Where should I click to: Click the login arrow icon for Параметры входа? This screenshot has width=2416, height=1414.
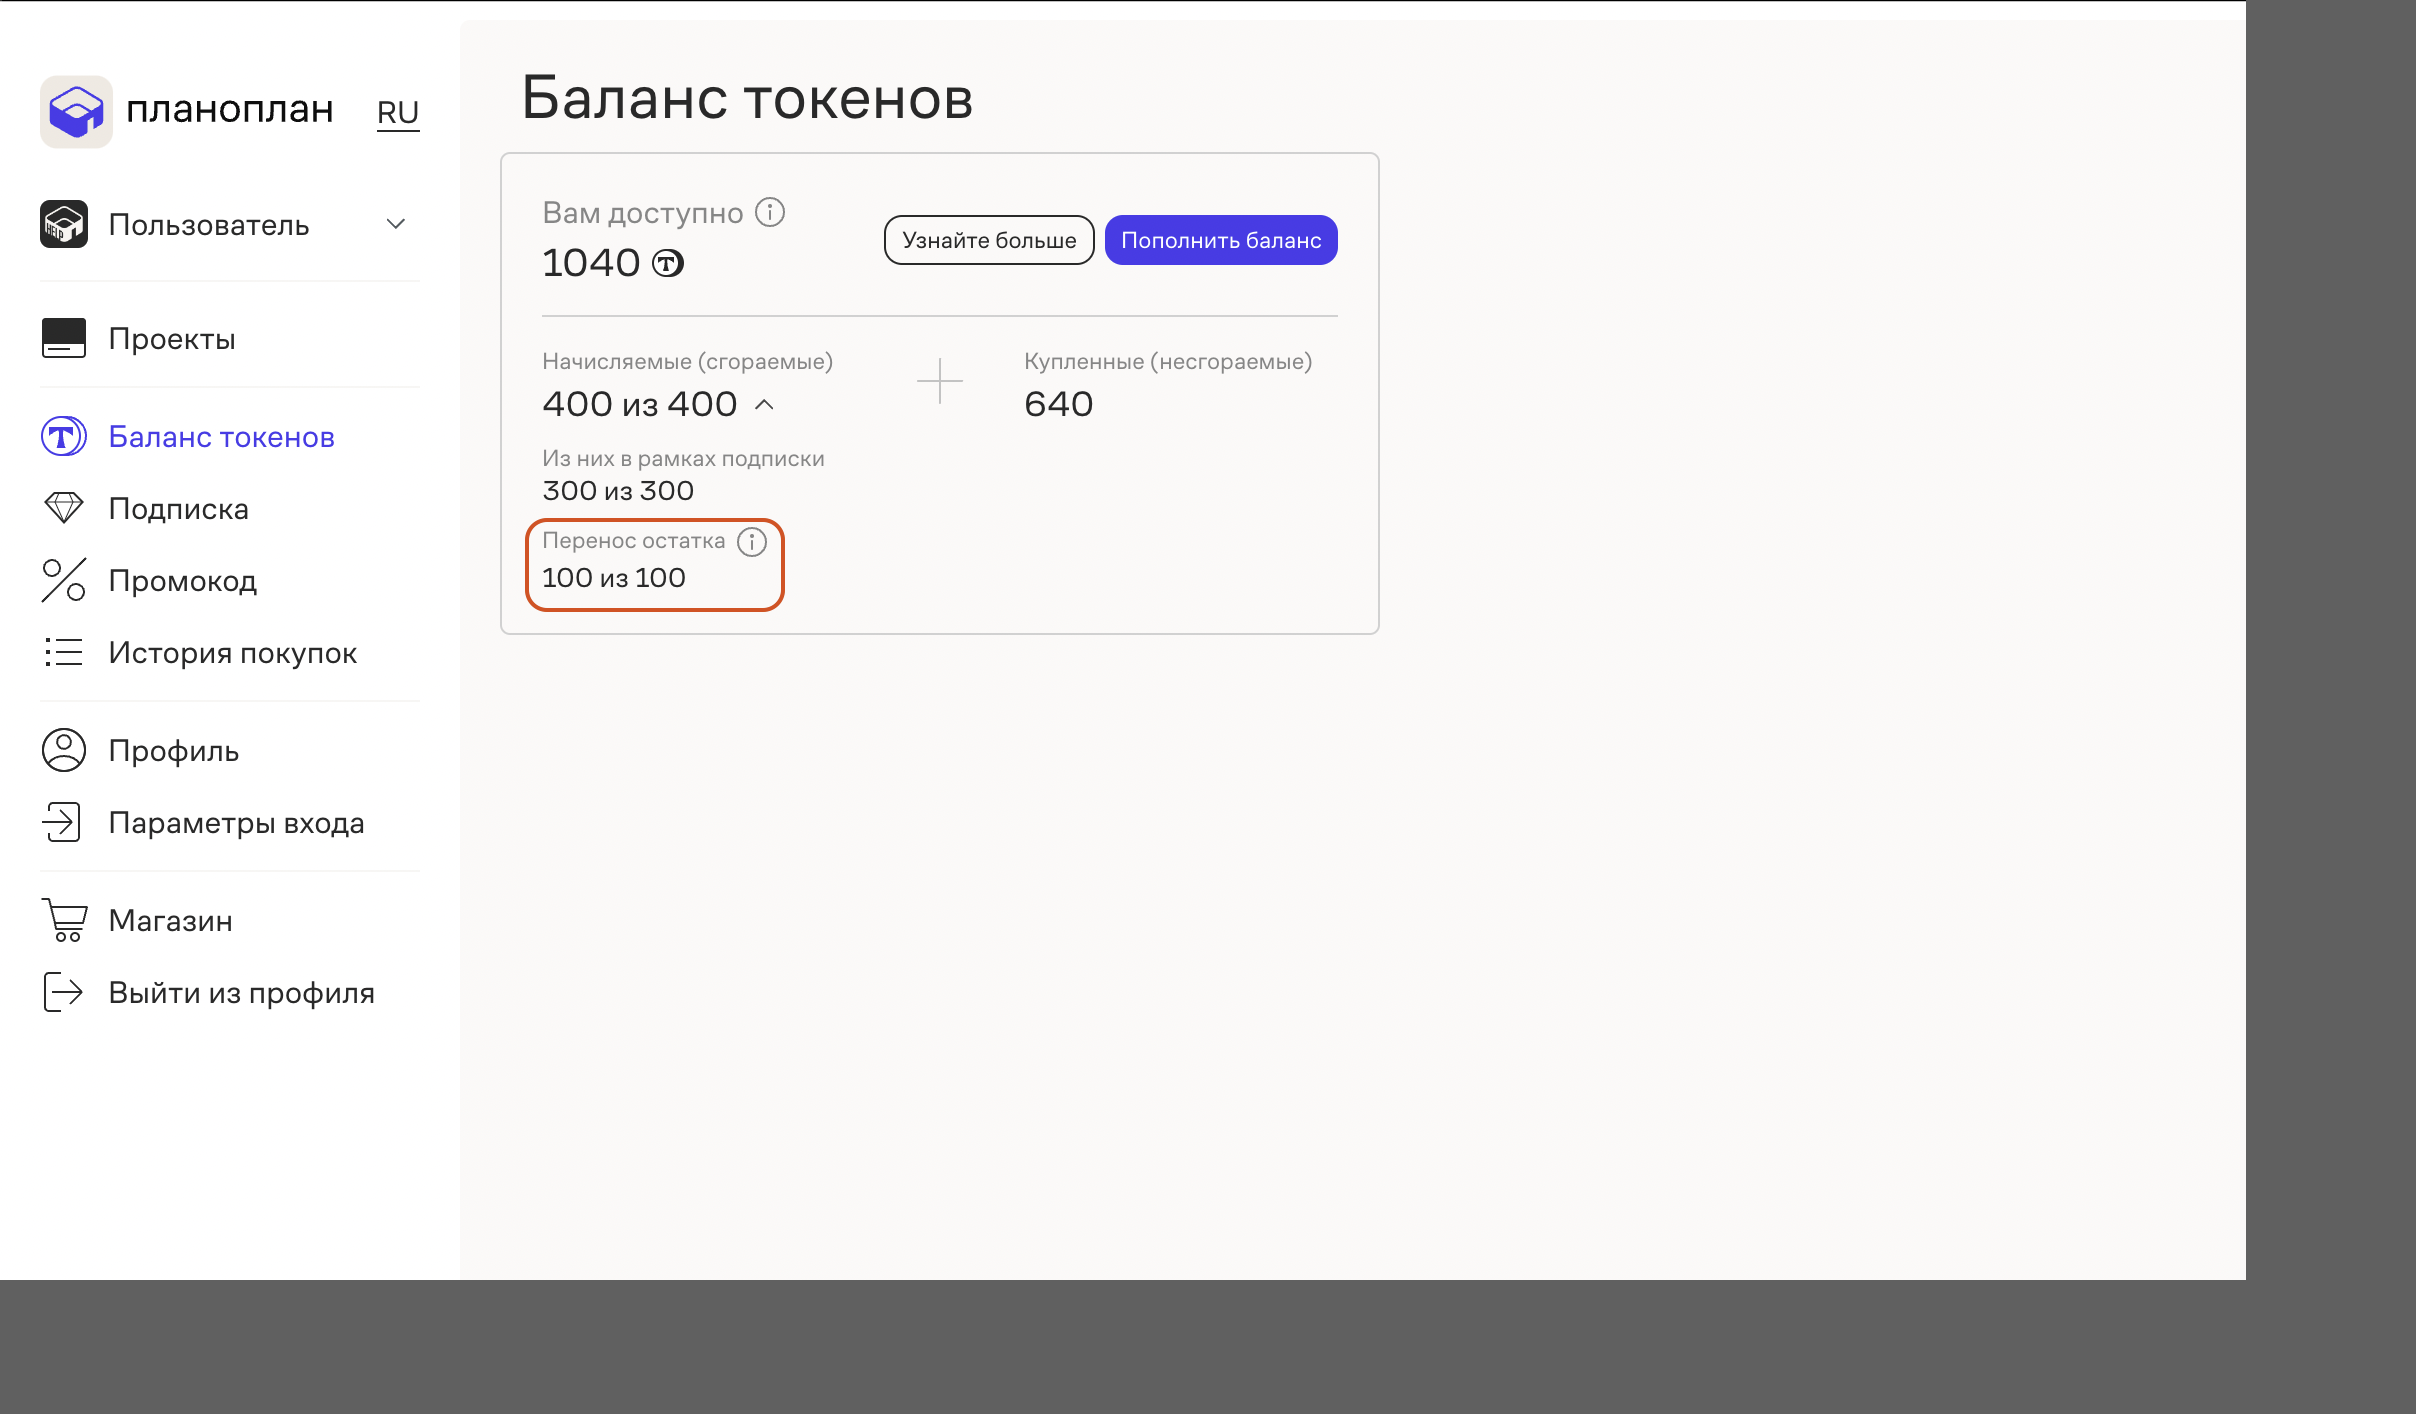point(64,822)
